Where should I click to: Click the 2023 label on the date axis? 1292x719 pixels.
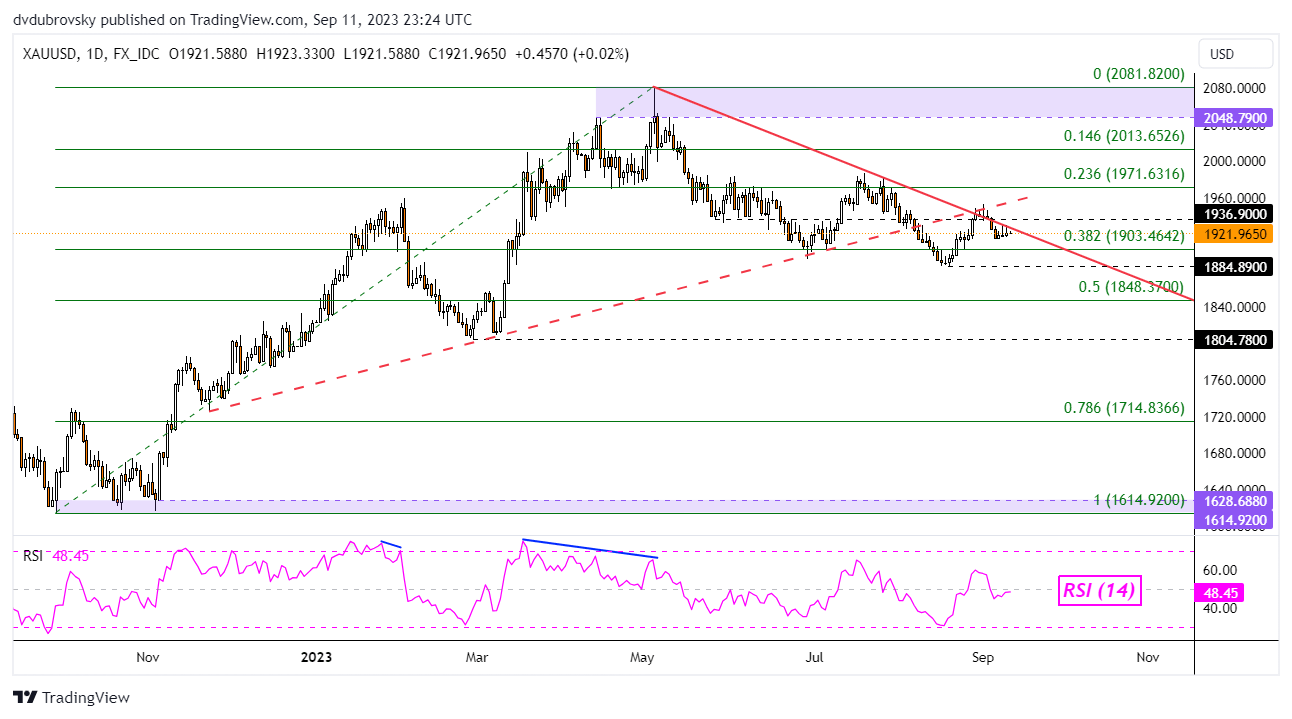coord(314,658)
